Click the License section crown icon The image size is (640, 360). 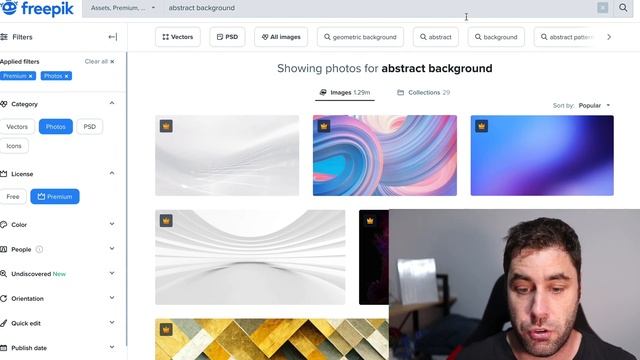point(4,174)
